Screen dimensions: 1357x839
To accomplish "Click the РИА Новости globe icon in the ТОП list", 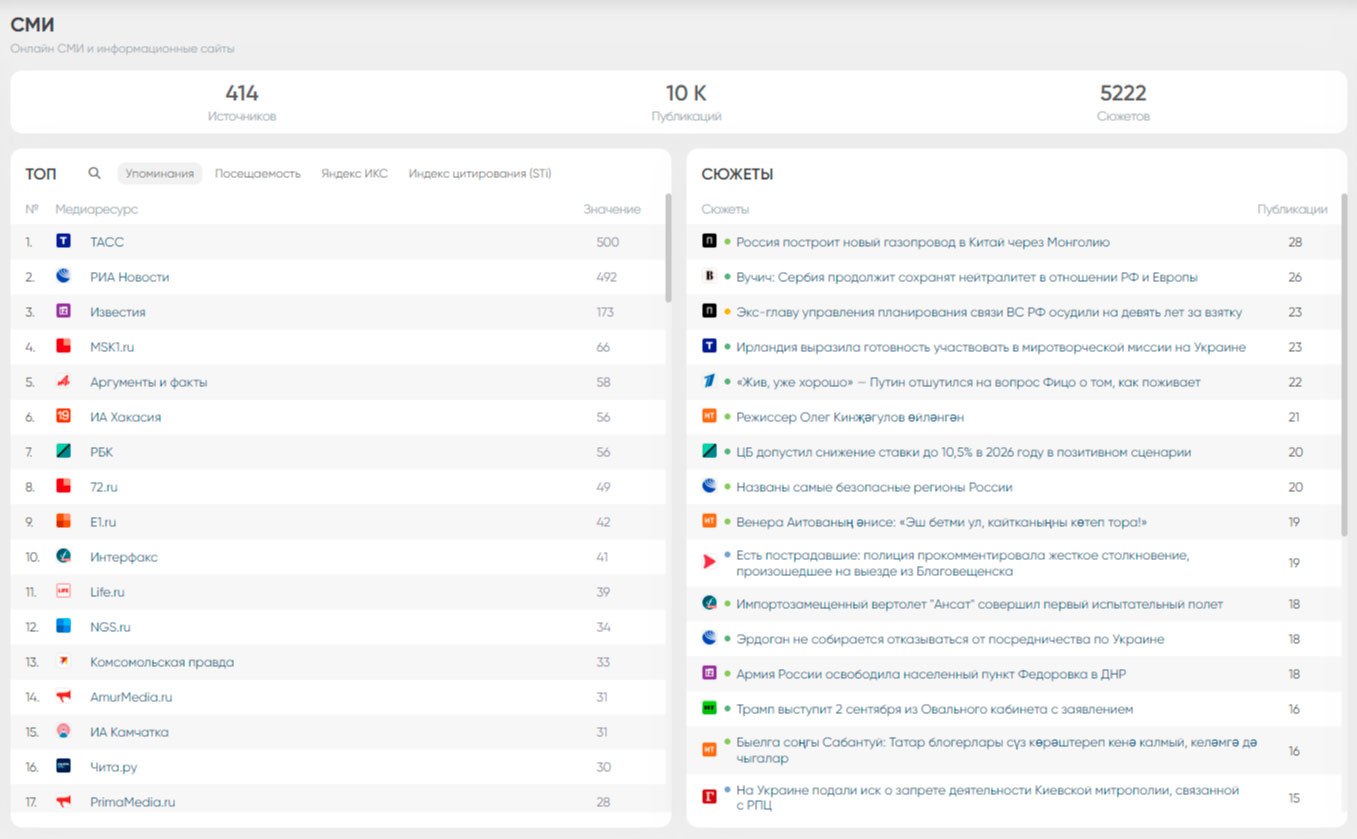I will click(x=63, y=276).
